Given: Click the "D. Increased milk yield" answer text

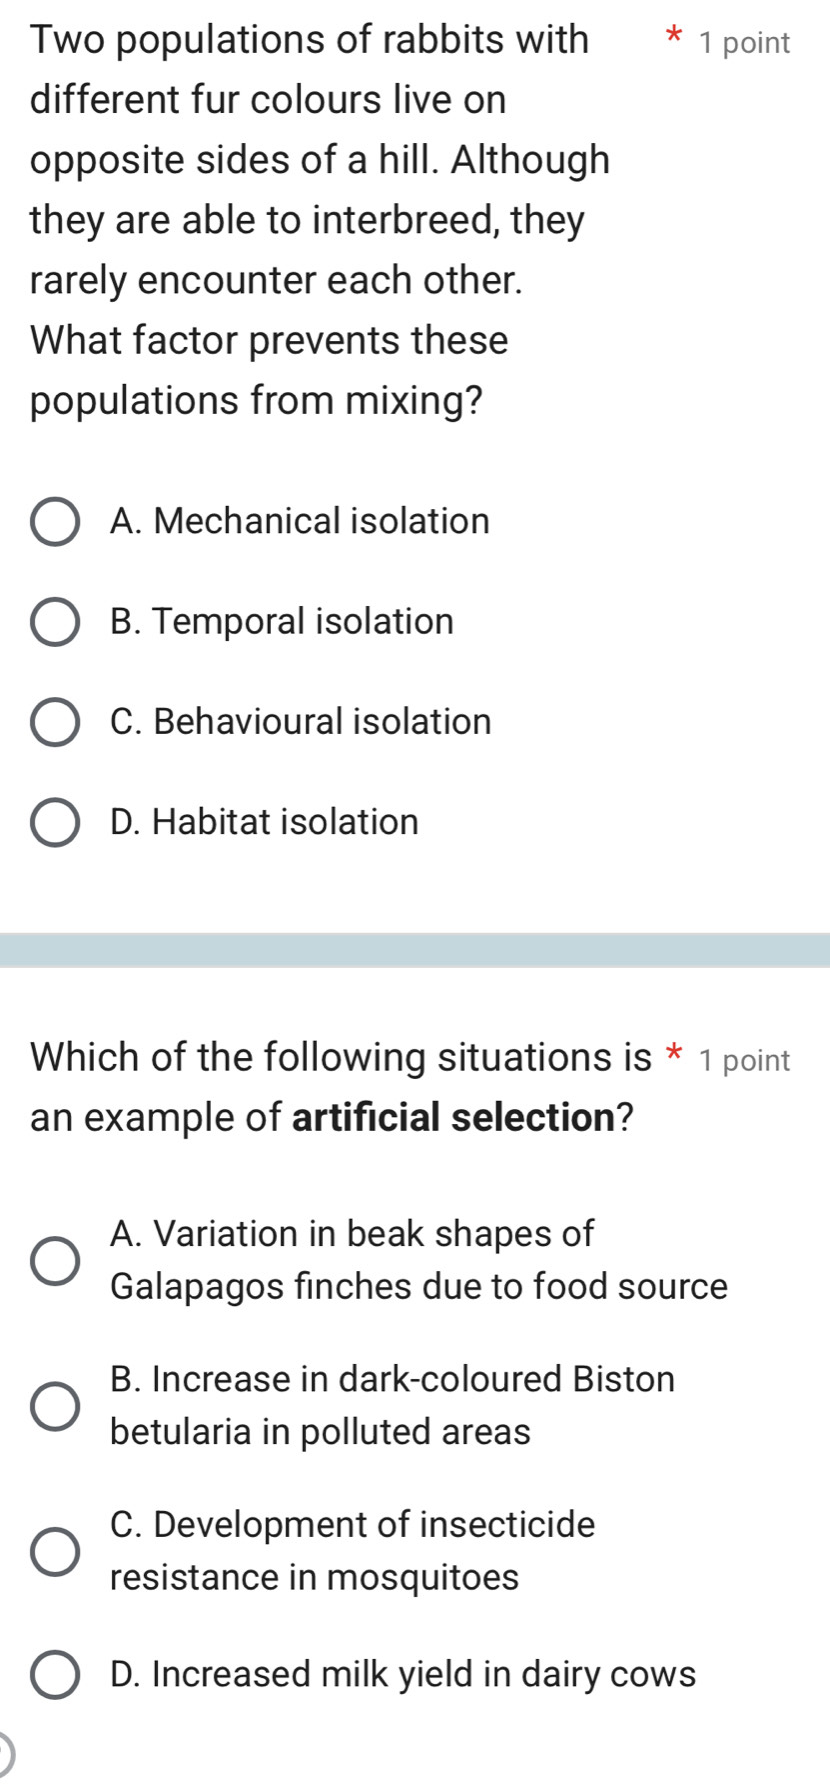Looking at the screenshot, I should (403, 1674).
